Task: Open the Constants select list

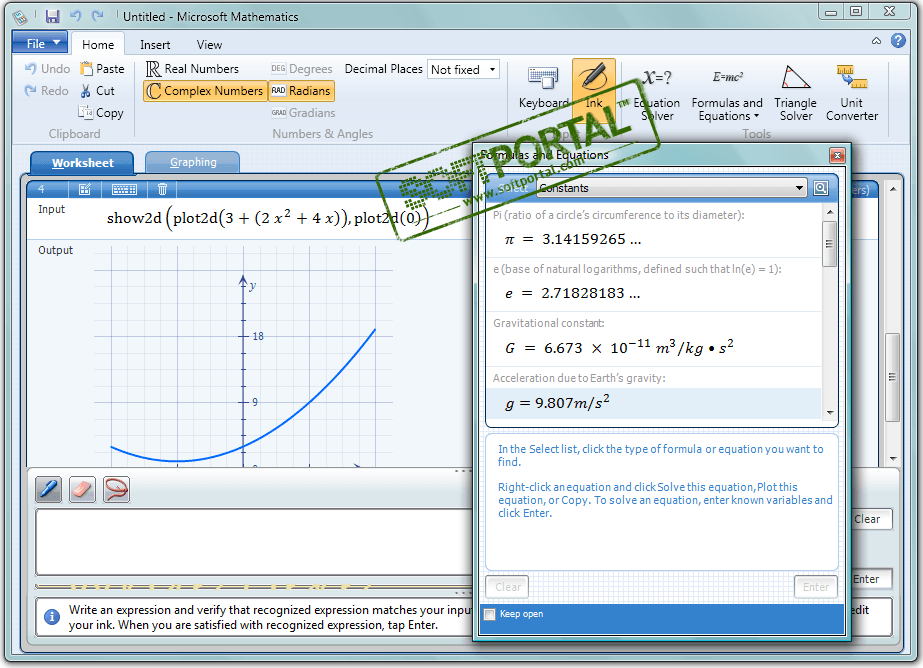Action: (672, 188)
